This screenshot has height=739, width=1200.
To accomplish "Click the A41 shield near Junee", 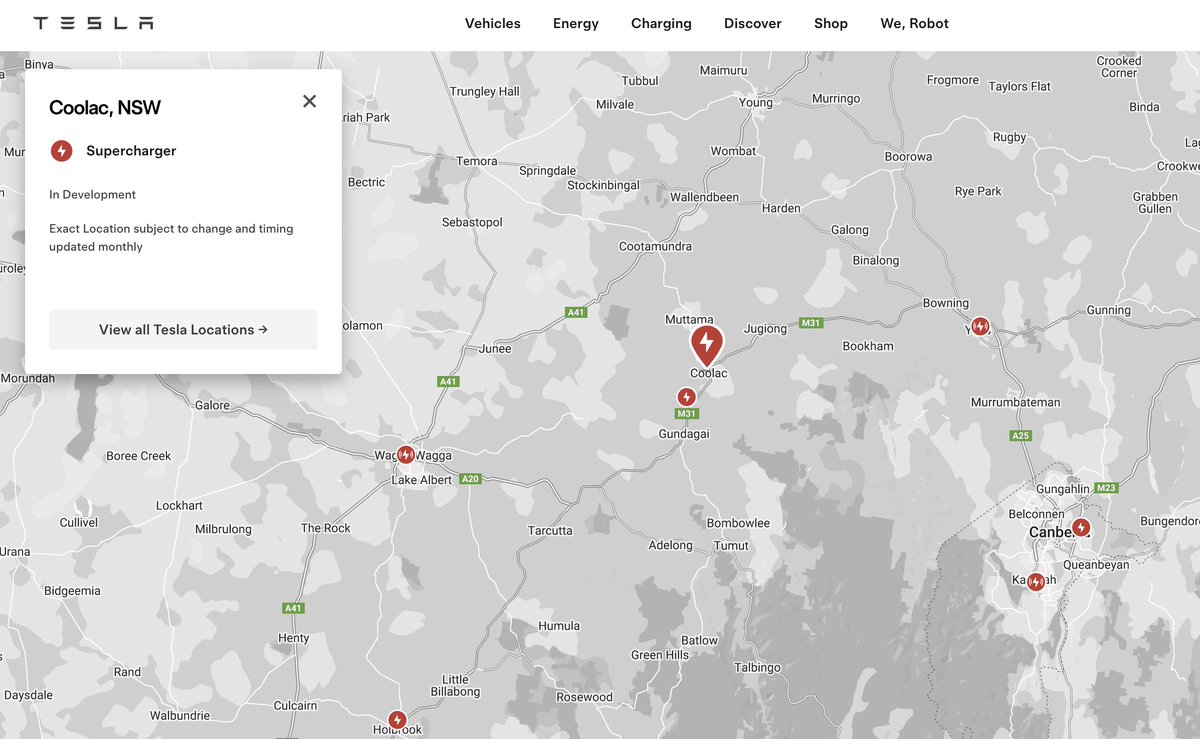I will click(448, 381).
